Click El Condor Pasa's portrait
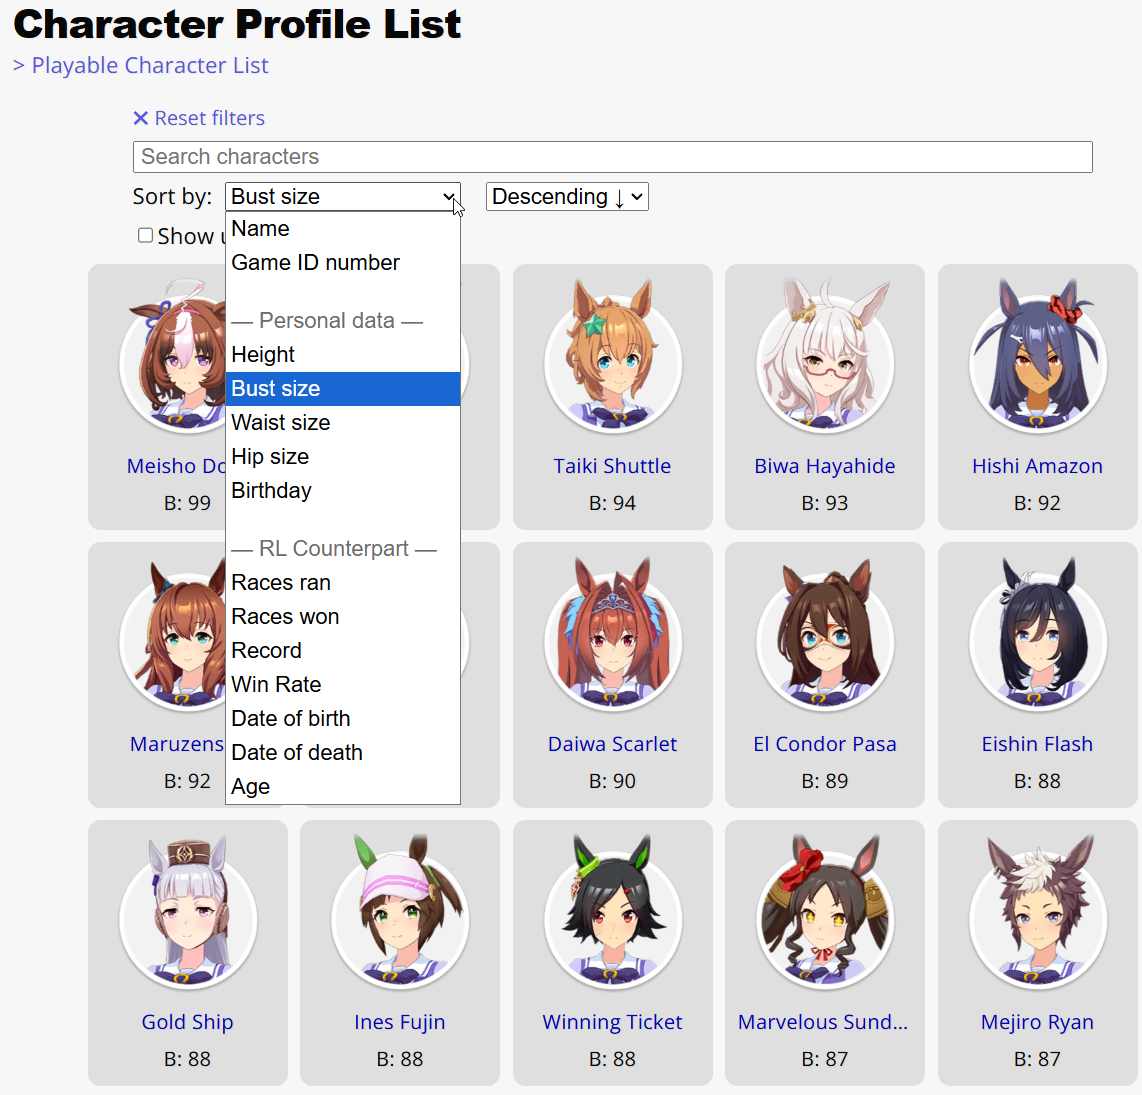This screenshot has width=1142, height=1095. pos(825,635)
